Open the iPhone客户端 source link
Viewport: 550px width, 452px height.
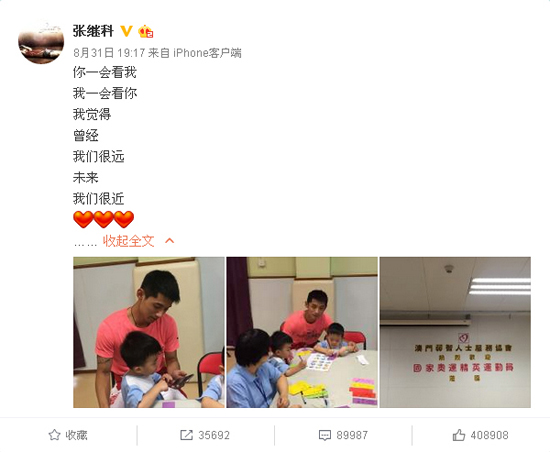click(207, 53)
